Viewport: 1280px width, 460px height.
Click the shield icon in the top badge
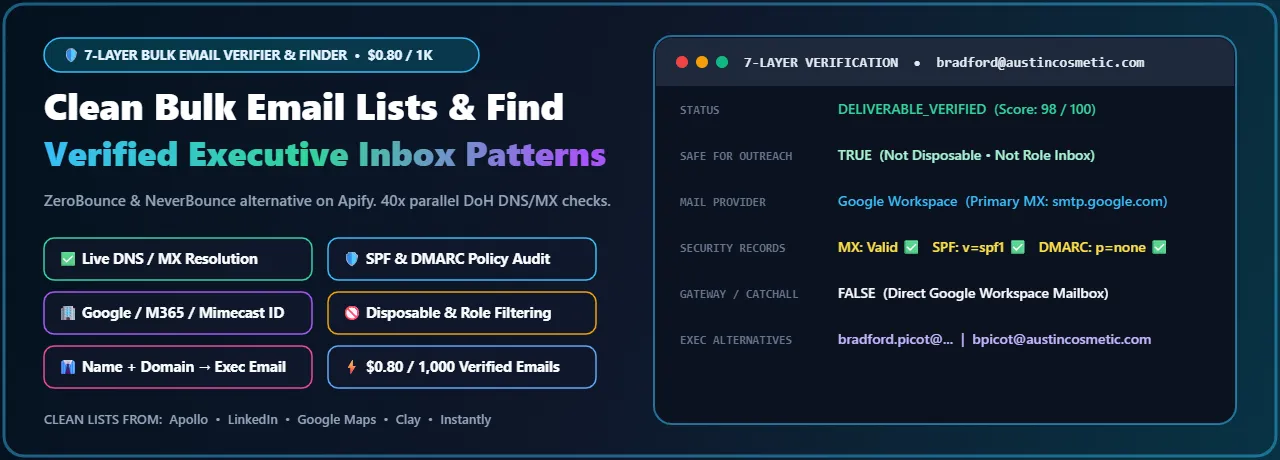click(71, 55)
